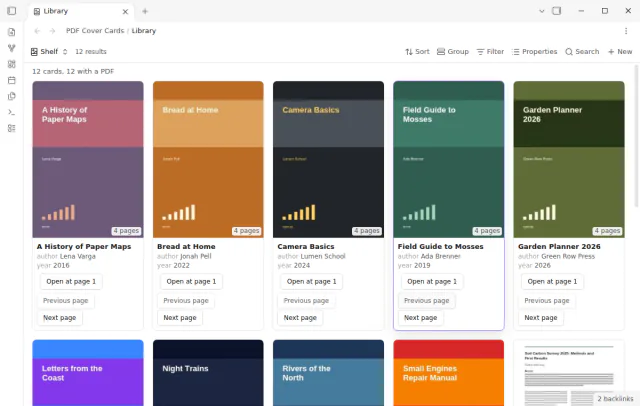
Task: Click the templates copy icon in ribbon
Action: (x=11, y=96)
